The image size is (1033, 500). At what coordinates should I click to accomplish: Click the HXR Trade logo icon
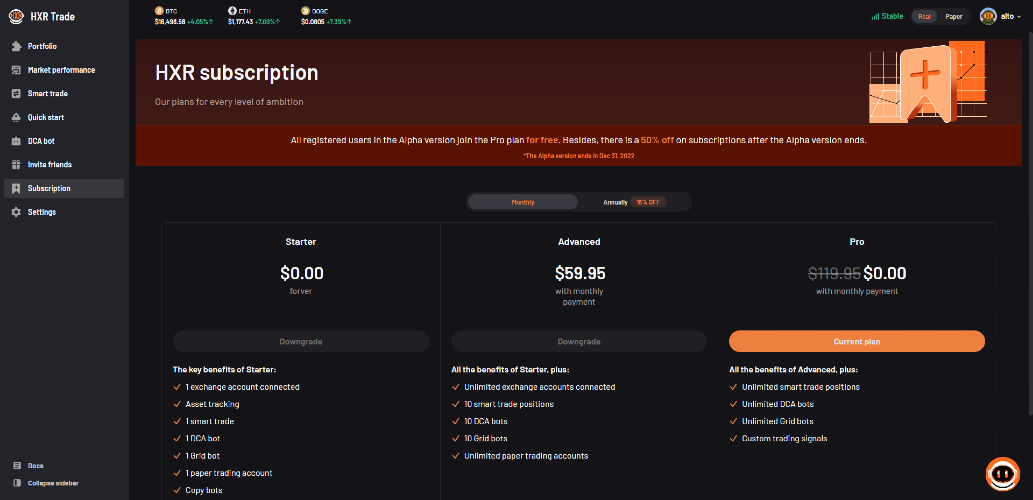pos(16,16)
